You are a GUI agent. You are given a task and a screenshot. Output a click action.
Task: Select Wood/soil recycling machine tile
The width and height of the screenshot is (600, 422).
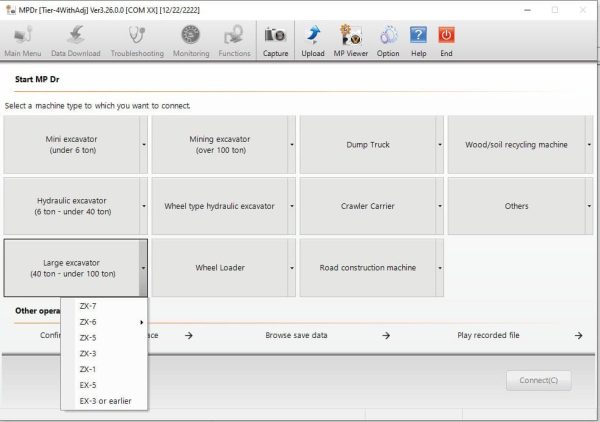(x=516, y=145)
